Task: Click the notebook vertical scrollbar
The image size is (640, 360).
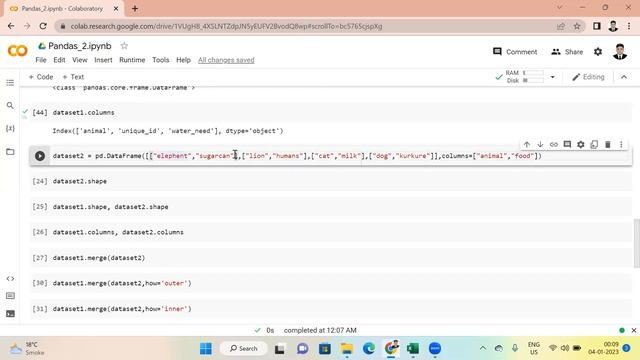Action: point(636,243)
